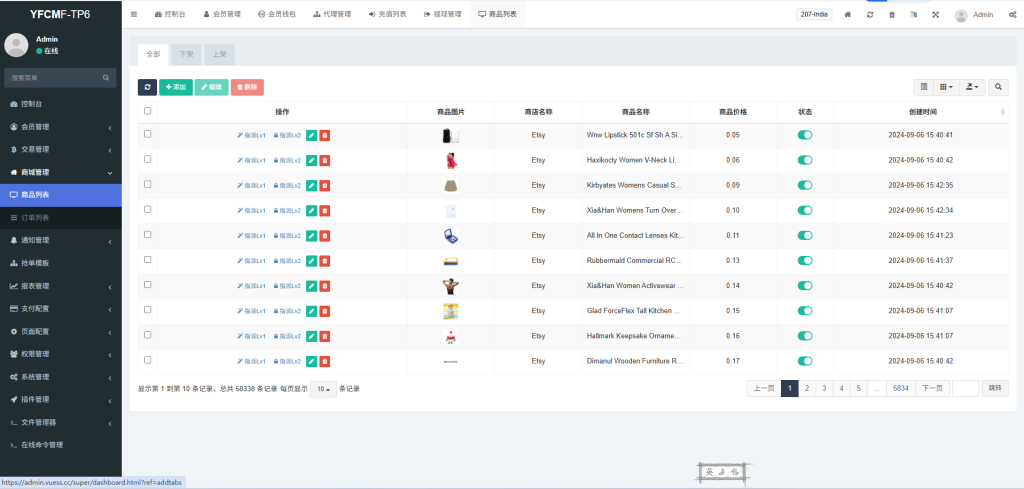Open the columns grid dropdown
The width and height of the screenshot is (1024, 489).
pos(946,87)
